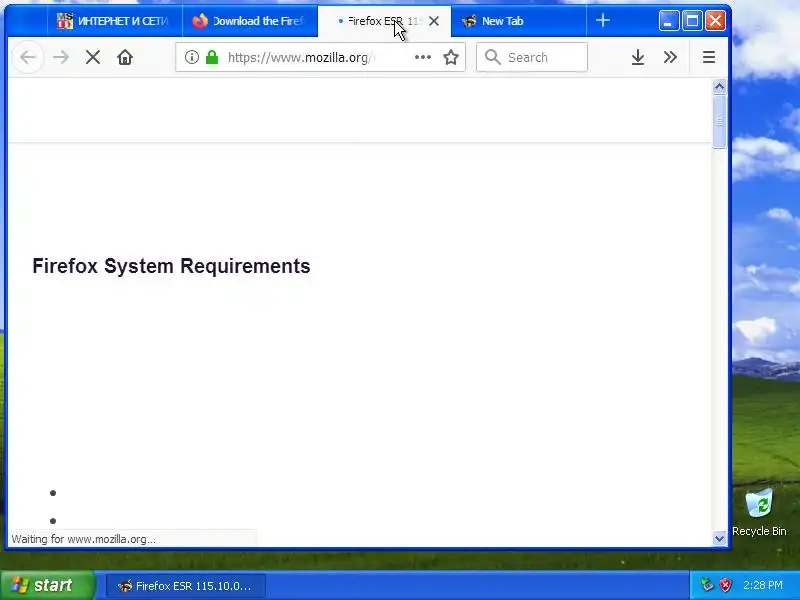Click the 2:28 PM system clock
Screen dimensions: 800x600
pyautogui.click(x=763, y=585)
